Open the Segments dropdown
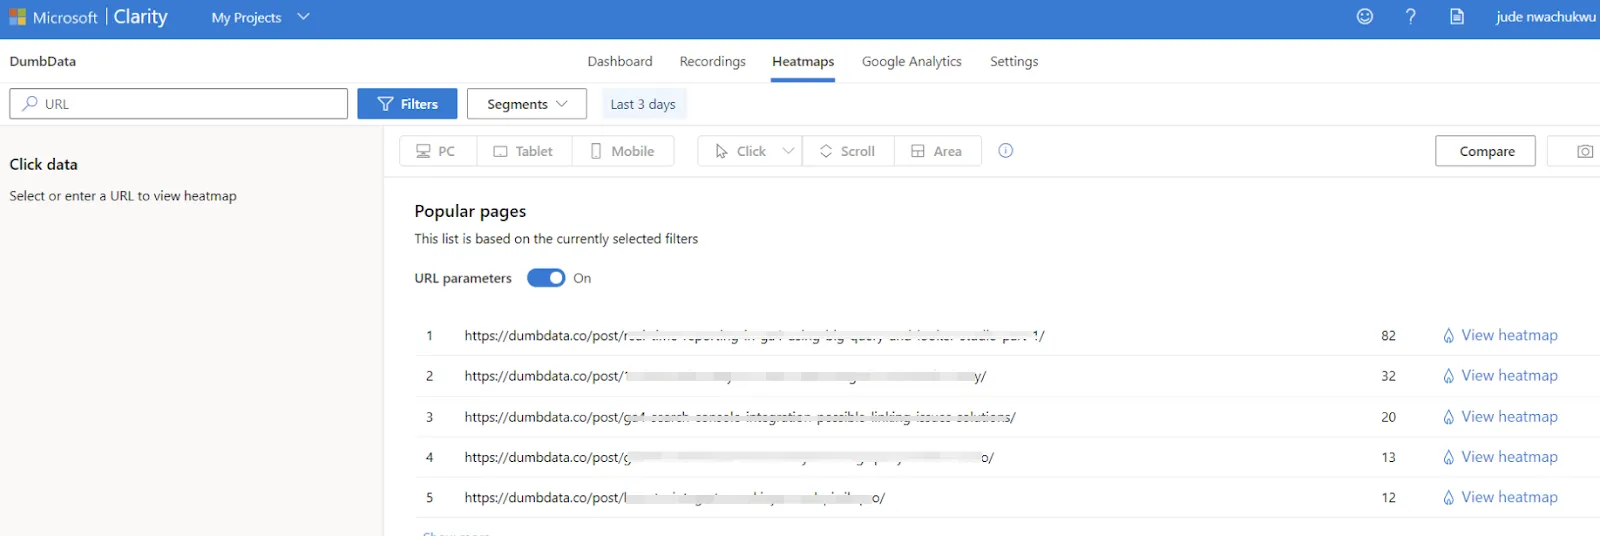The height and width of the screenshot is (536, 1600). click(526, 104)
